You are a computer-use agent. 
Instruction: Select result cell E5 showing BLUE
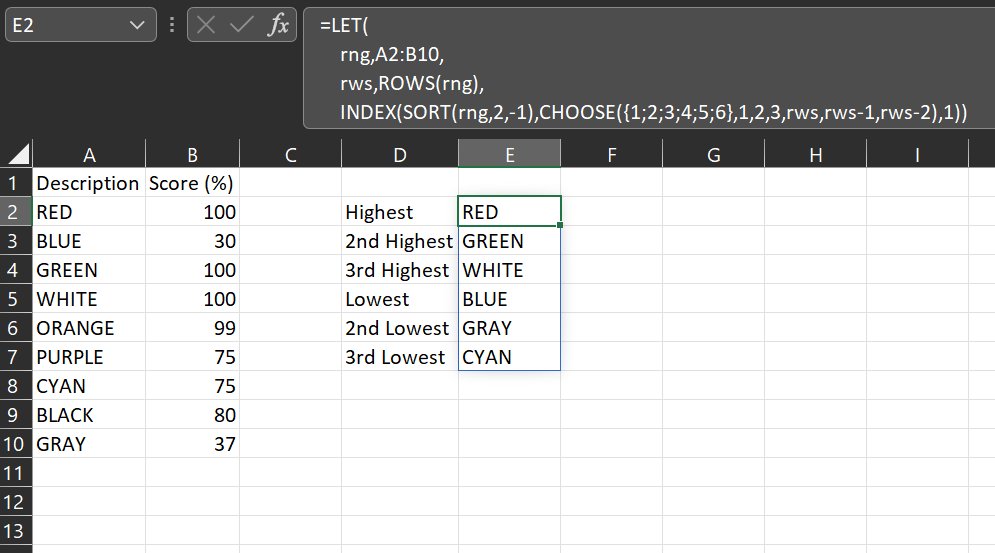tap(510, 299)
